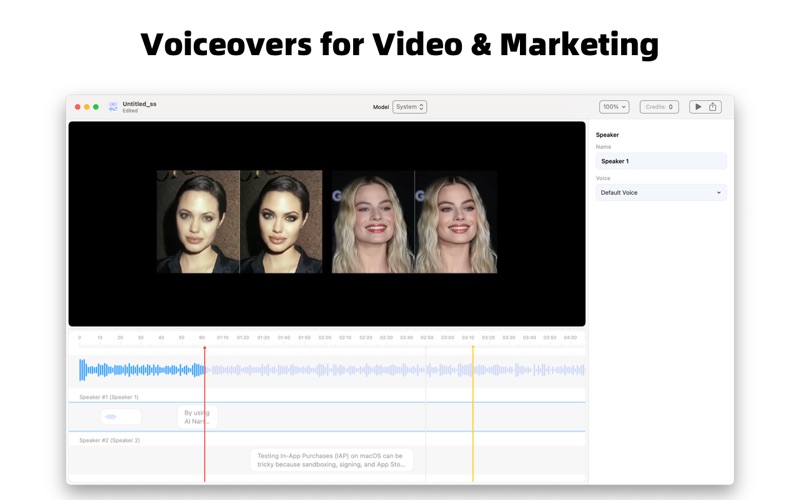The image size is (800, 500).
Task: Click the Untitled_ss document title
Action: click(x=139, y=103)
